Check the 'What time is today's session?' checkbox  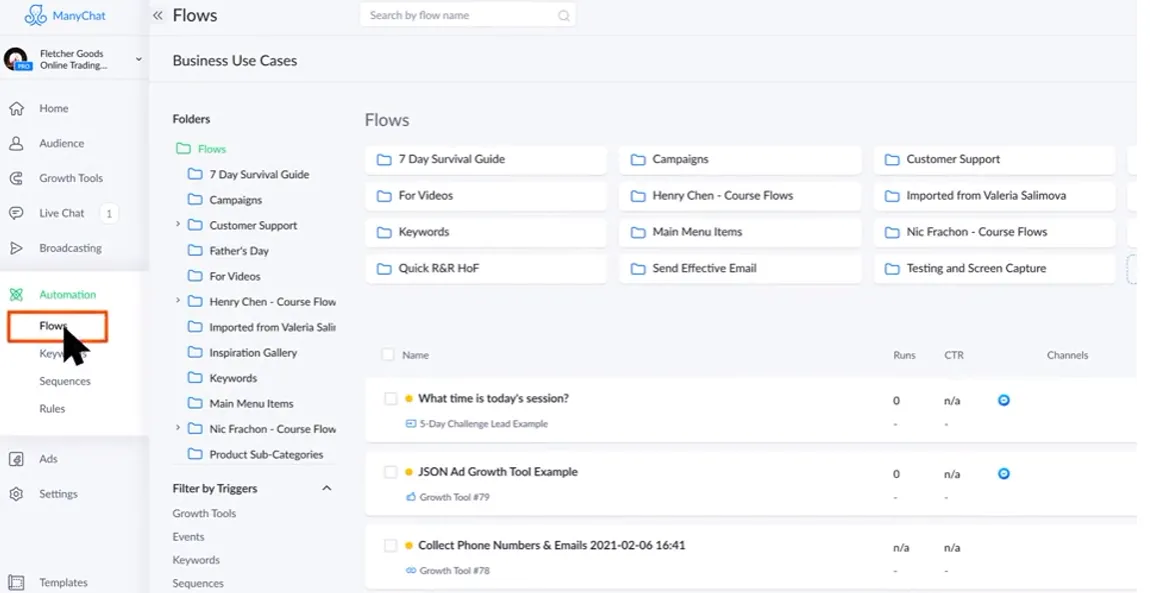[390, 399]
